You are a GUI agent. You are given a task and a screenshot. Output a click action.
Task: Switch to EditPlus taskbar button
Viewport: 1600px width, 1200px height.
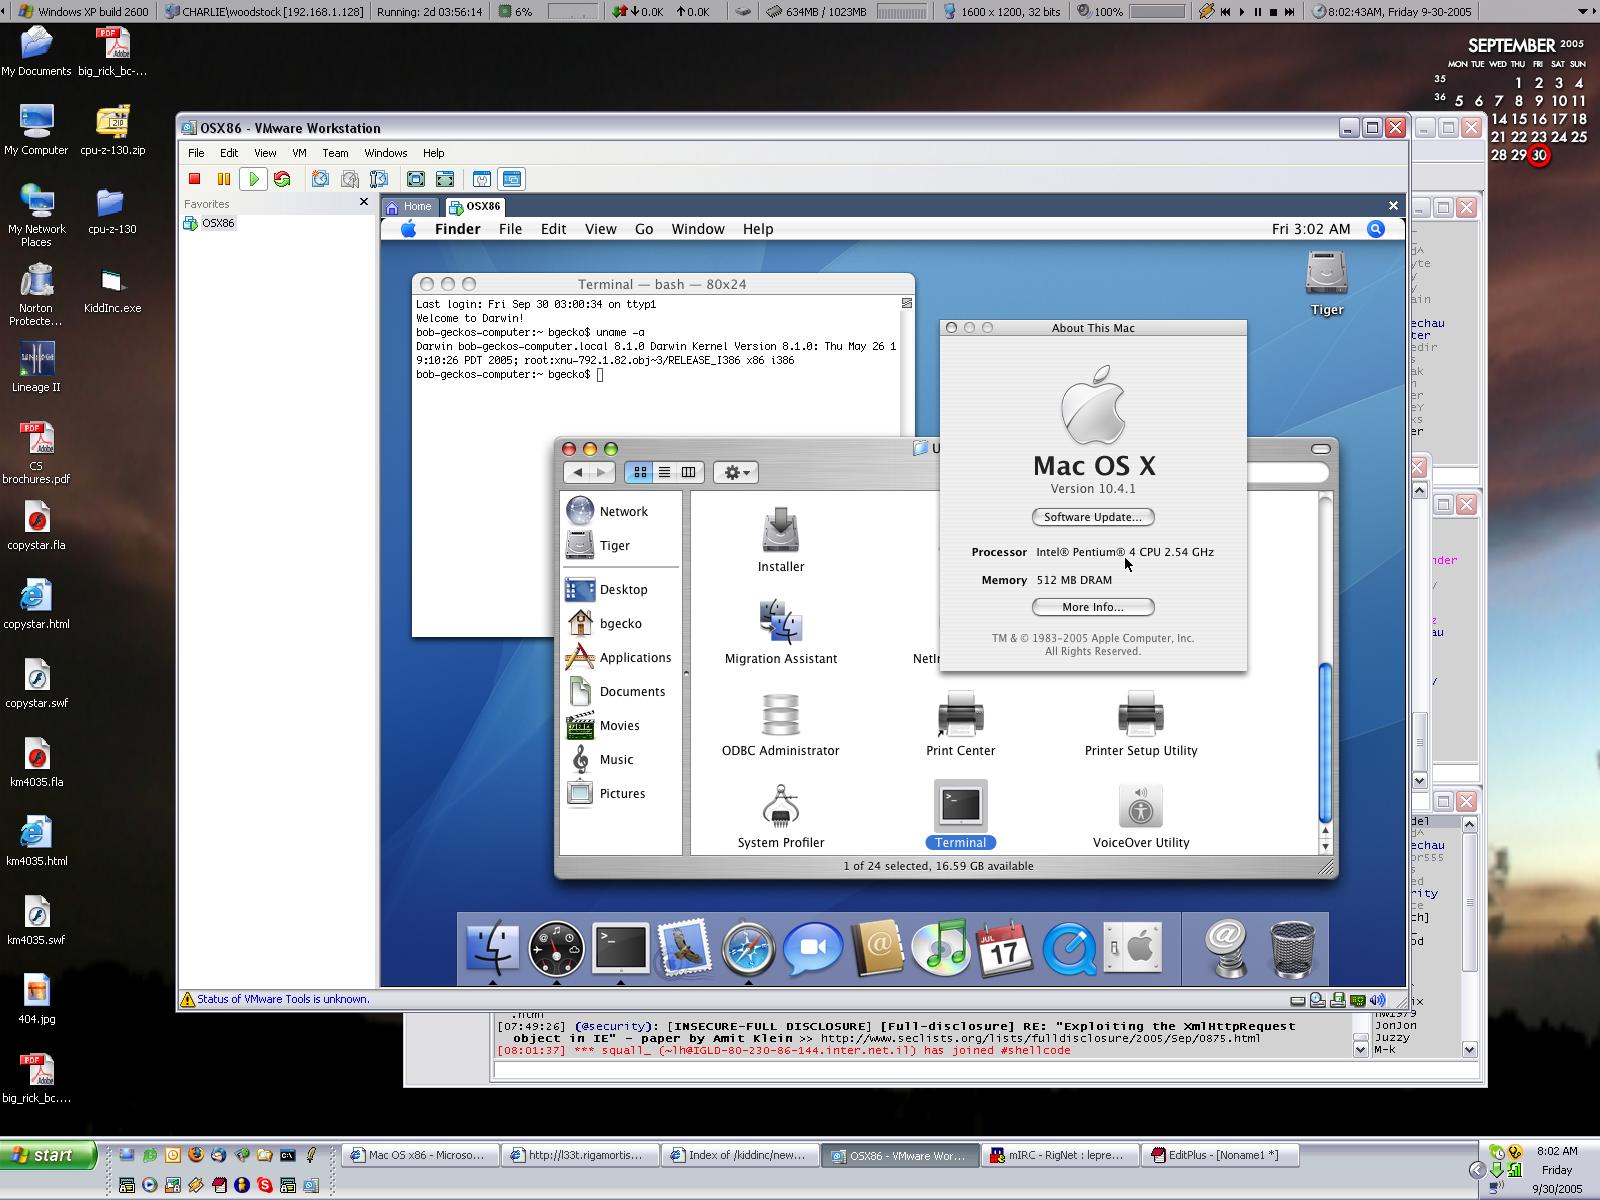[1221, 1155]
